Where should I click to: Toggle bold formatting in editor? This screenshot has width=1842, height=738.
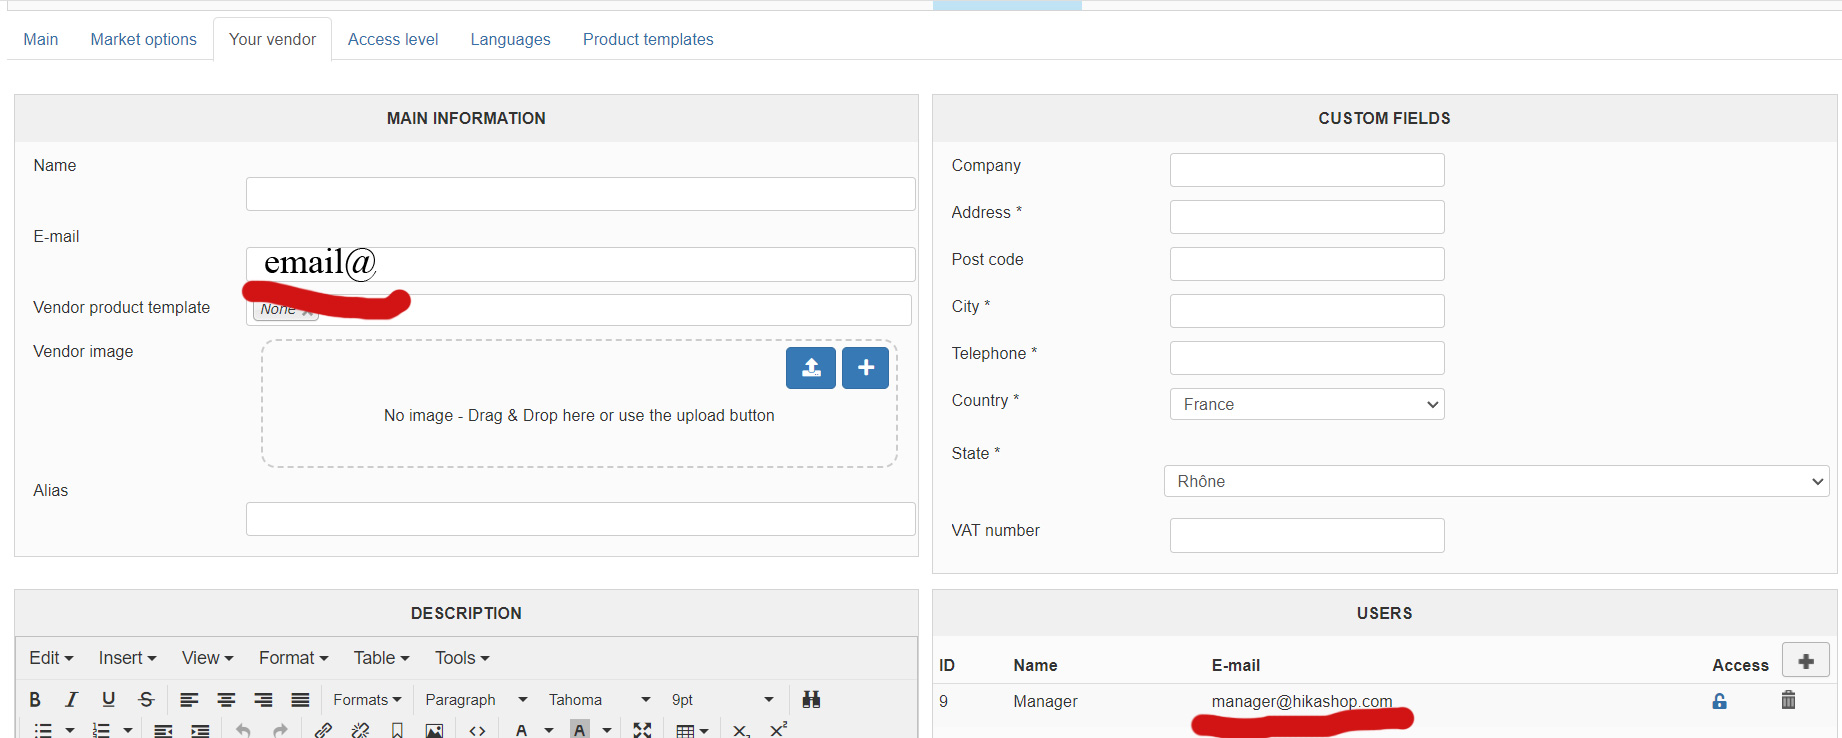35,700
